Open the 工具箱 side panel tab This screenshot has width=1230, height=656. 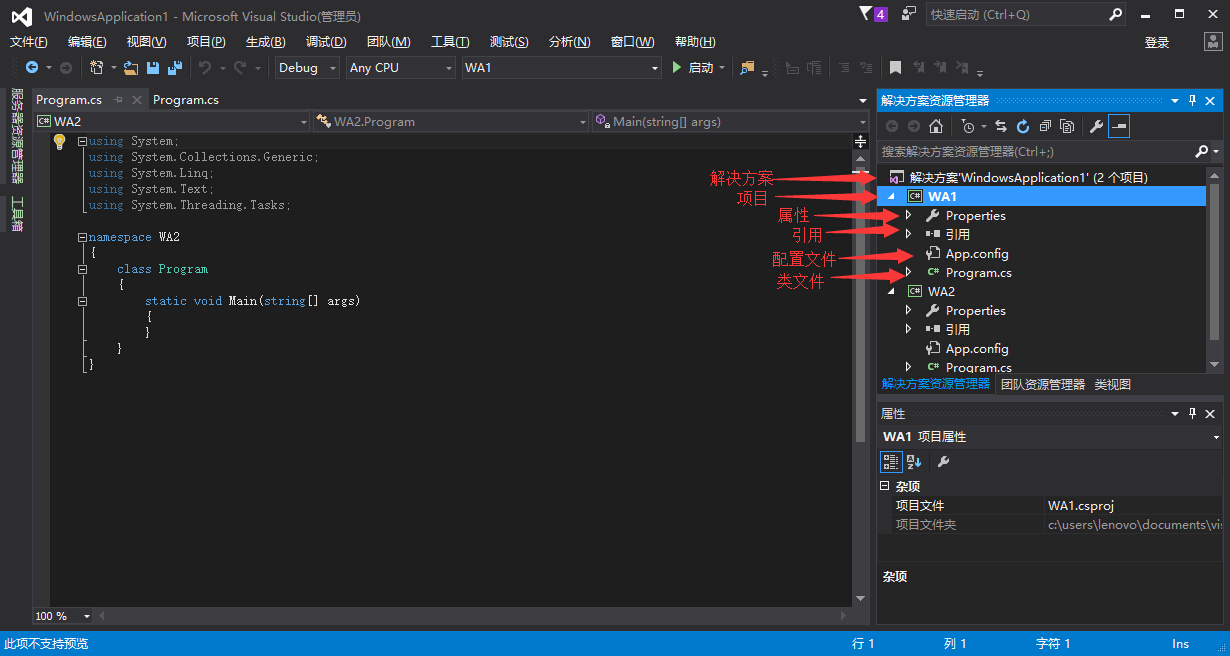coord(17,214)
